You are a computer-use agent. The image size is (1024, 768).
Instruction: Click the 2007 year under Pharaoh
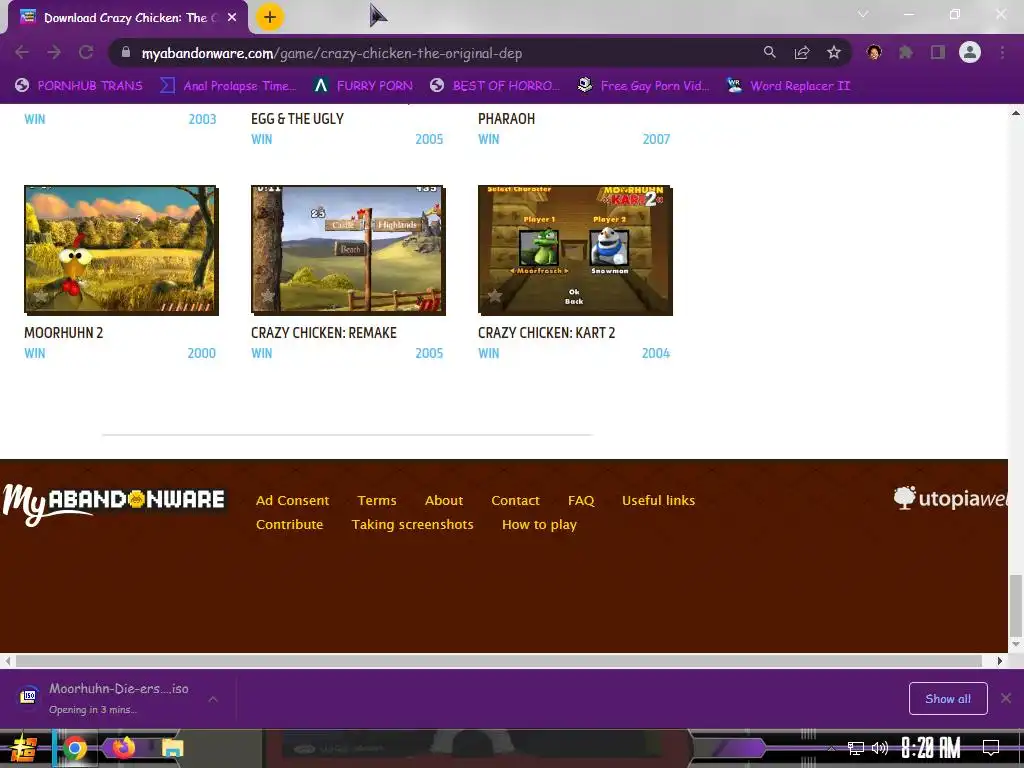(656, 139)
